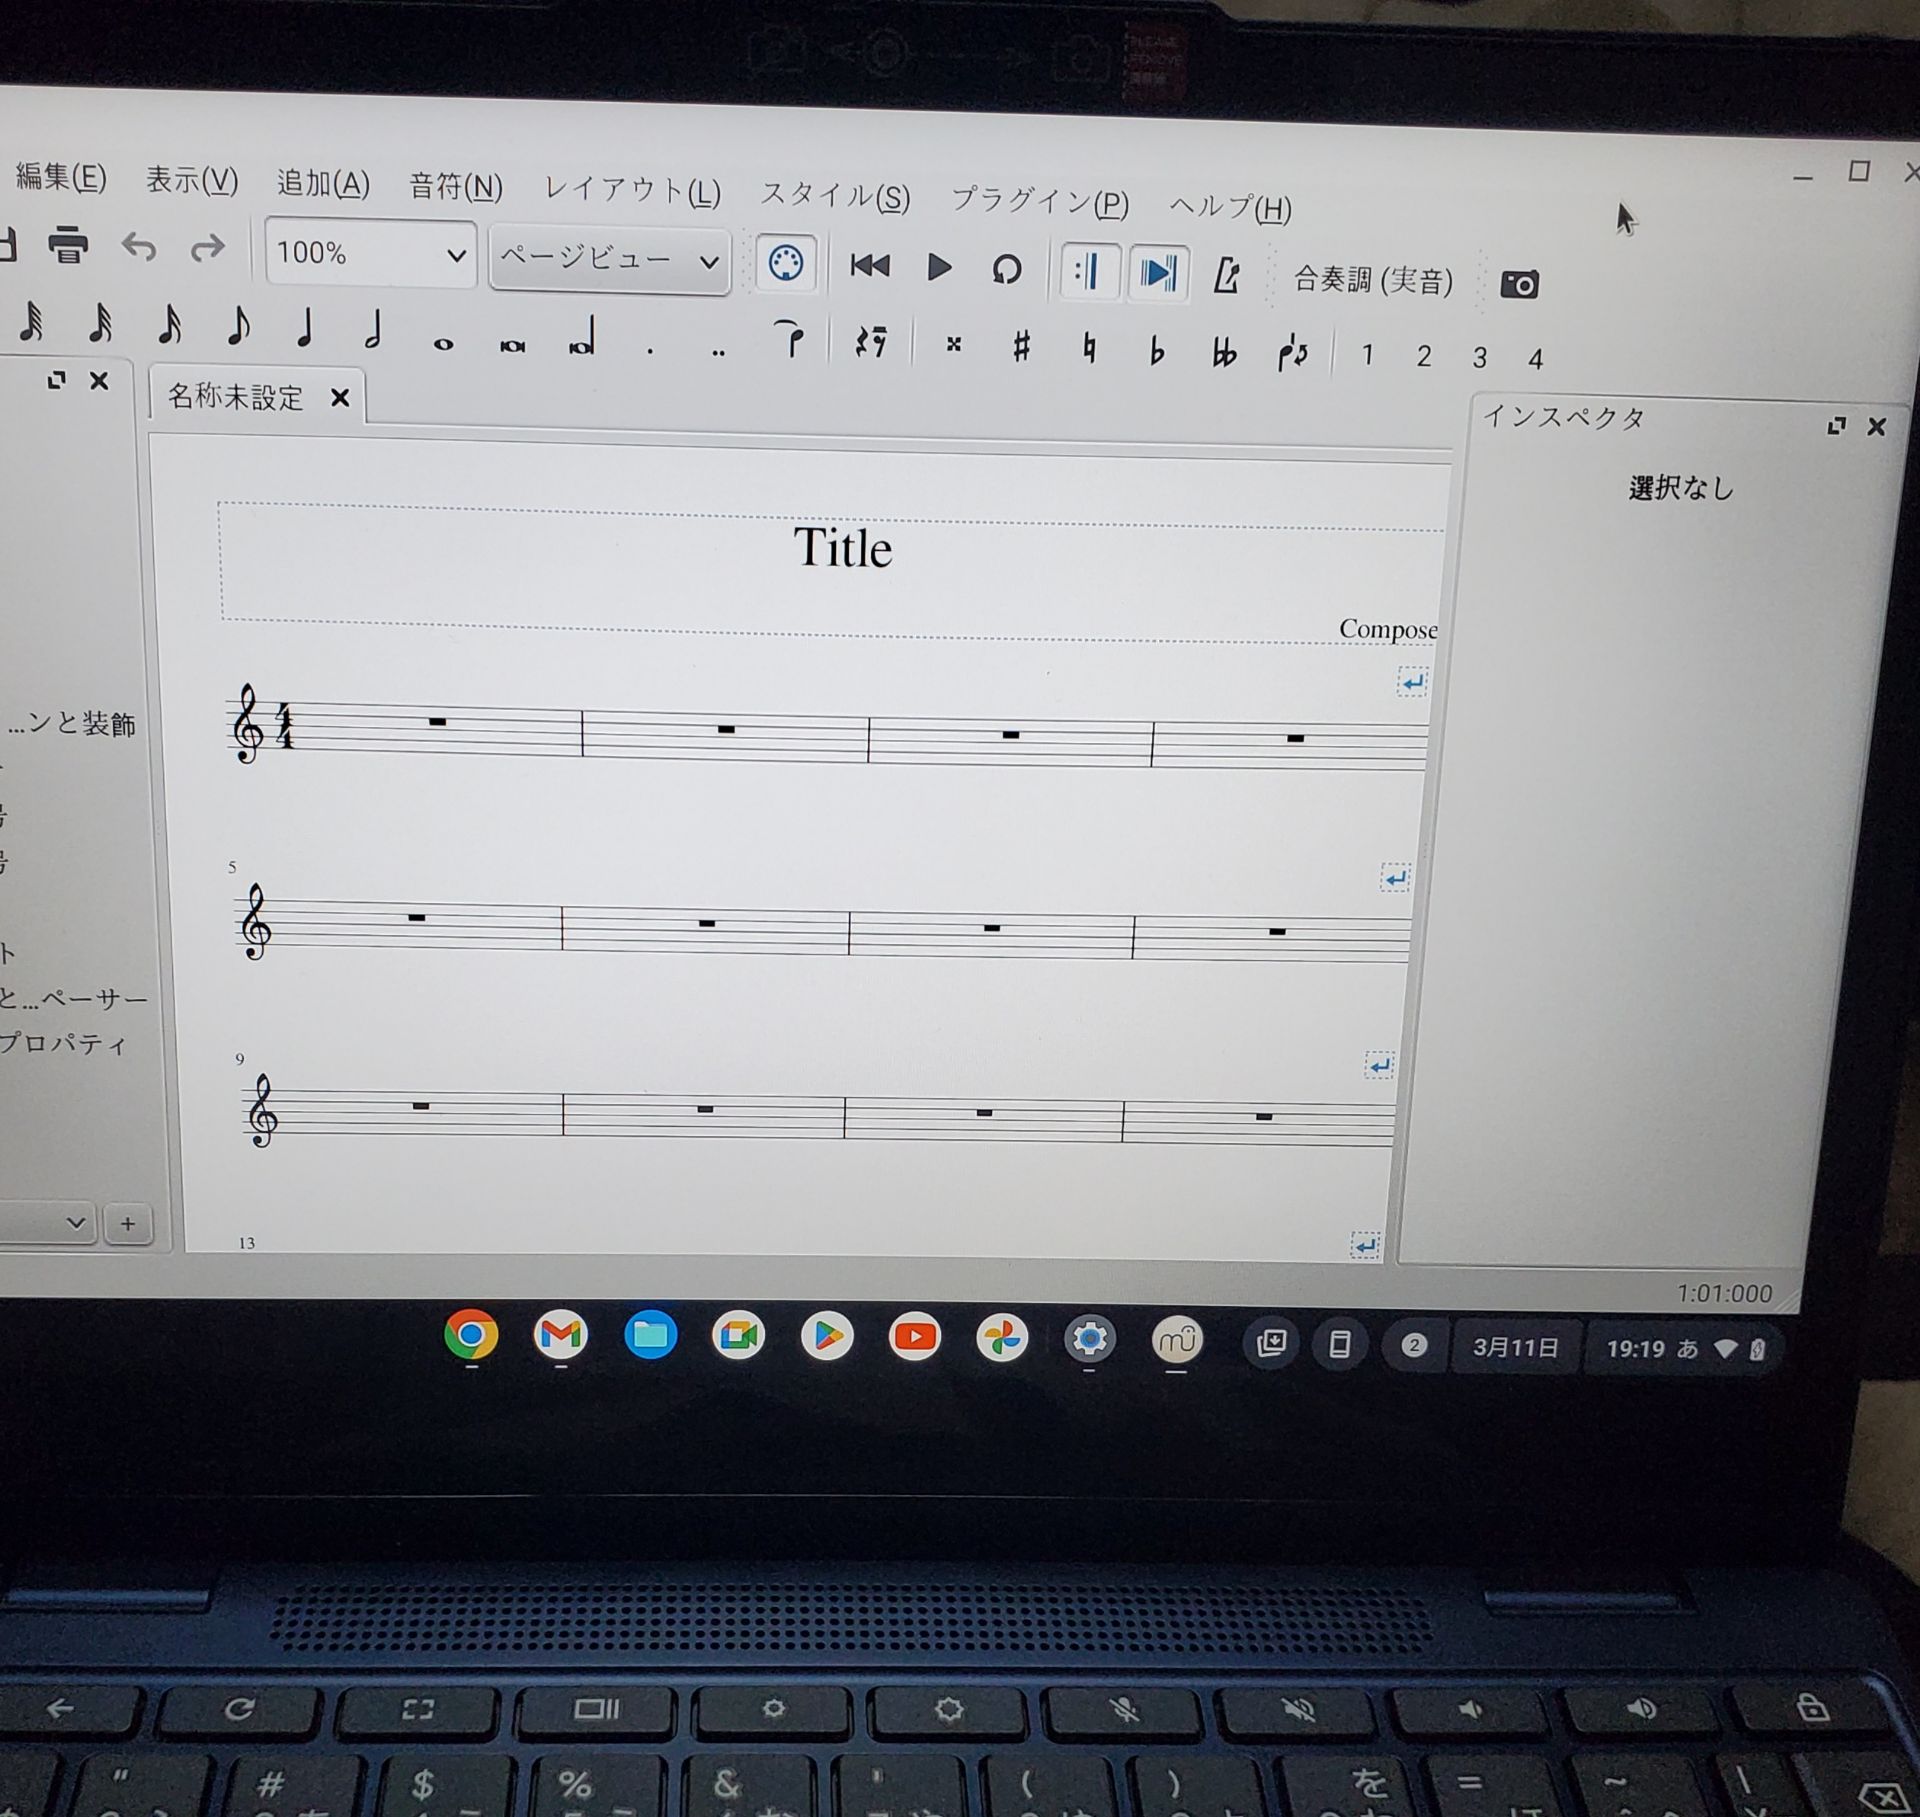Apply flat accidental
Screen dimensions: 1920x1817
click(x=1157, y=350)
